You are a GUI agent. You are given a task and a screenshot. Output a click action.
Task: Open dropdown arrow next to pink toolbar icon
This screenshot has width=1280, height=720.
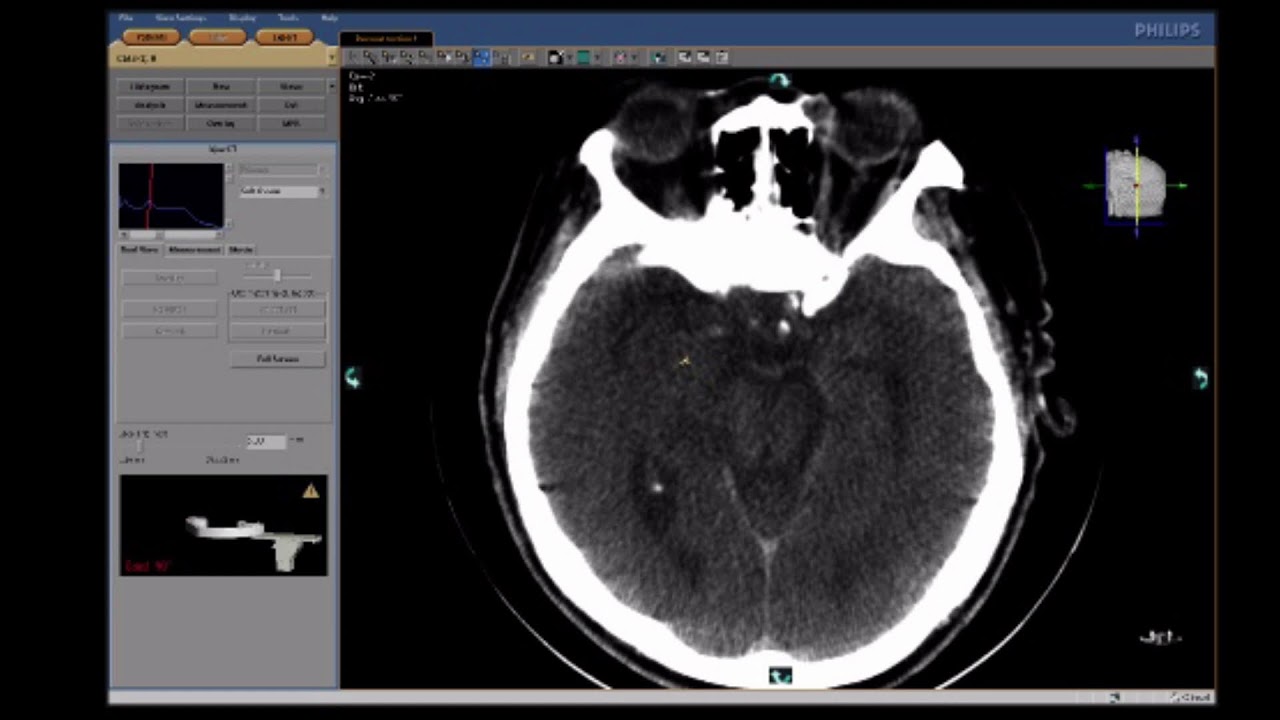coord(634,57)
